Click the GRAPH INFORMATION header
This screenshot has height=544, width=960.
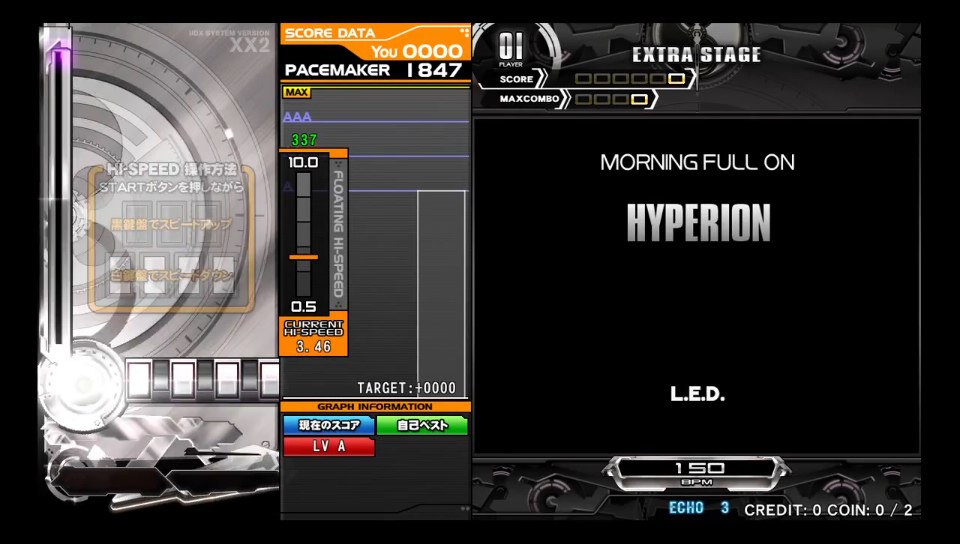tap(375, 407)
